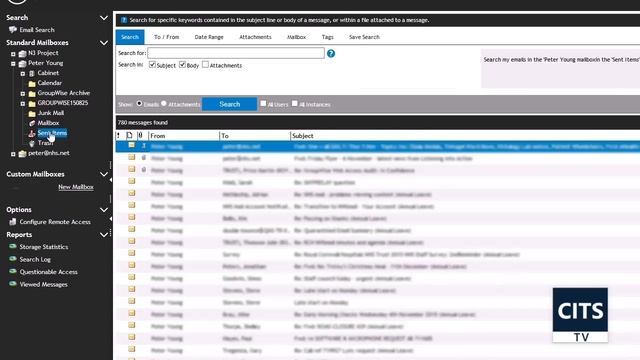Open the Configure Remote Access link
The width and height of the screenshot is (640, 360).
pyautogui.click(x=55, y=222)
